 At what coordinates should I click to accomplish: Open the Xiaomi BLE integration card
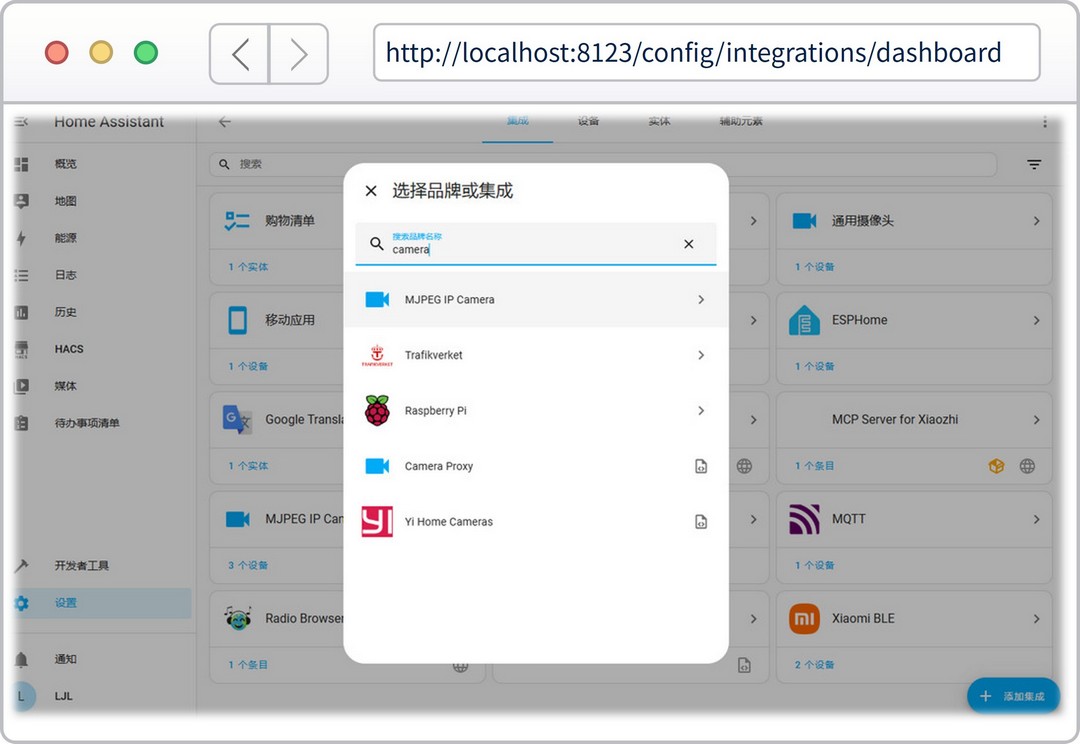[x=914, y=619]
